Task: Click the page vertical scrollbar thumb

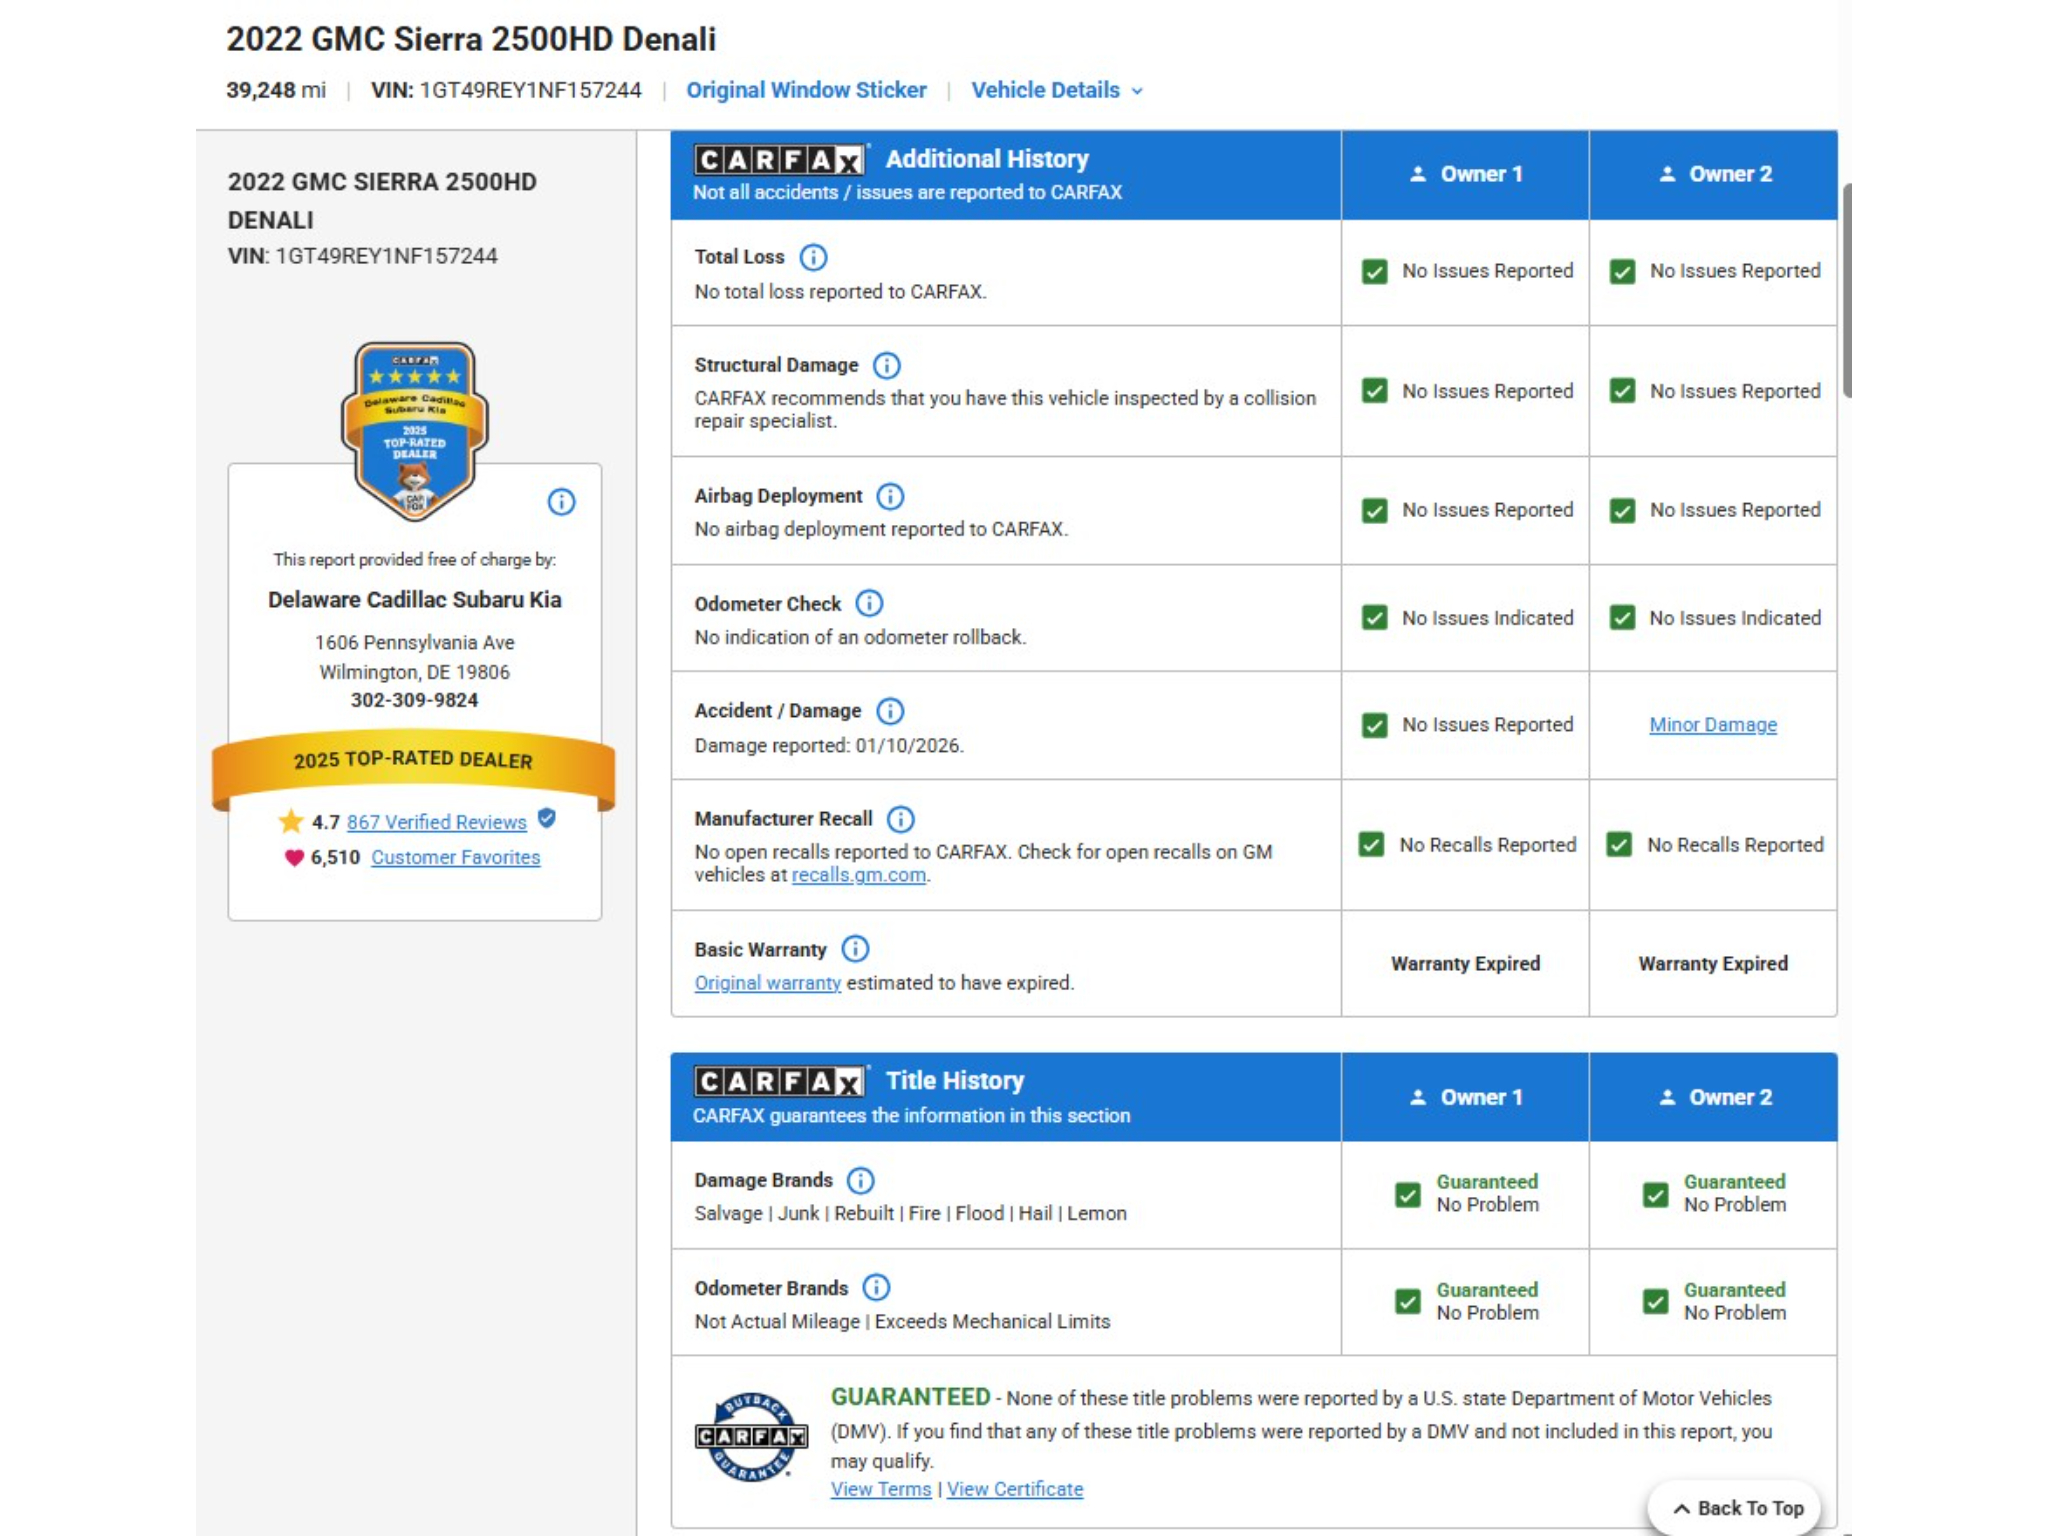Action: [x=1845, y=290]
